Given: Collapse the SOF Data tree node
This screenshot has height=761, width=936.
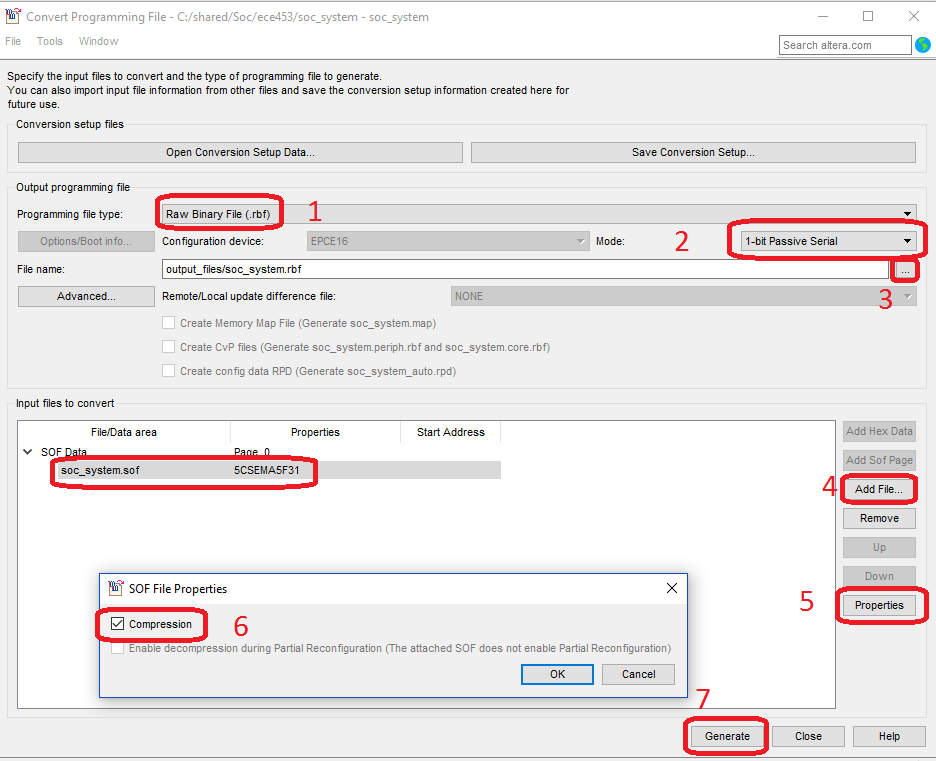Looking at the screenshot, I should click(x=27, y=452).
